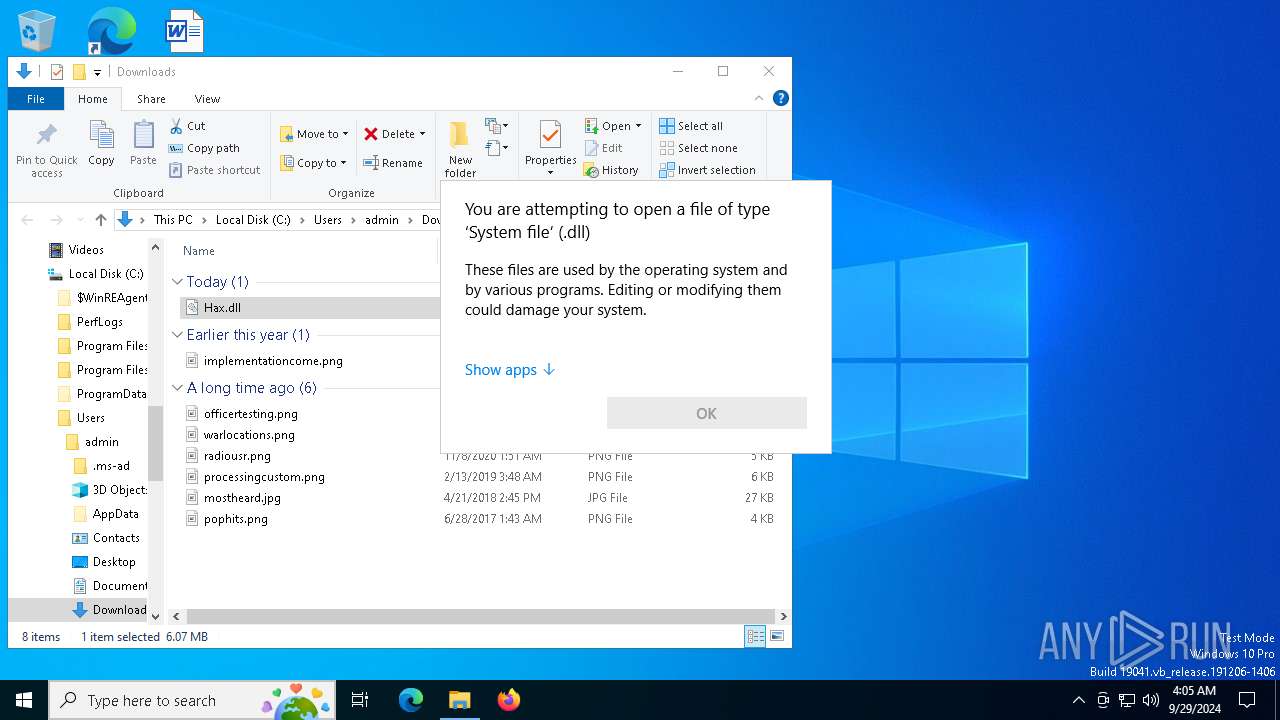The image size is (1280, 720).
Task: Open the recent locations dropdown arrow
Action: [x=80, y=220]
